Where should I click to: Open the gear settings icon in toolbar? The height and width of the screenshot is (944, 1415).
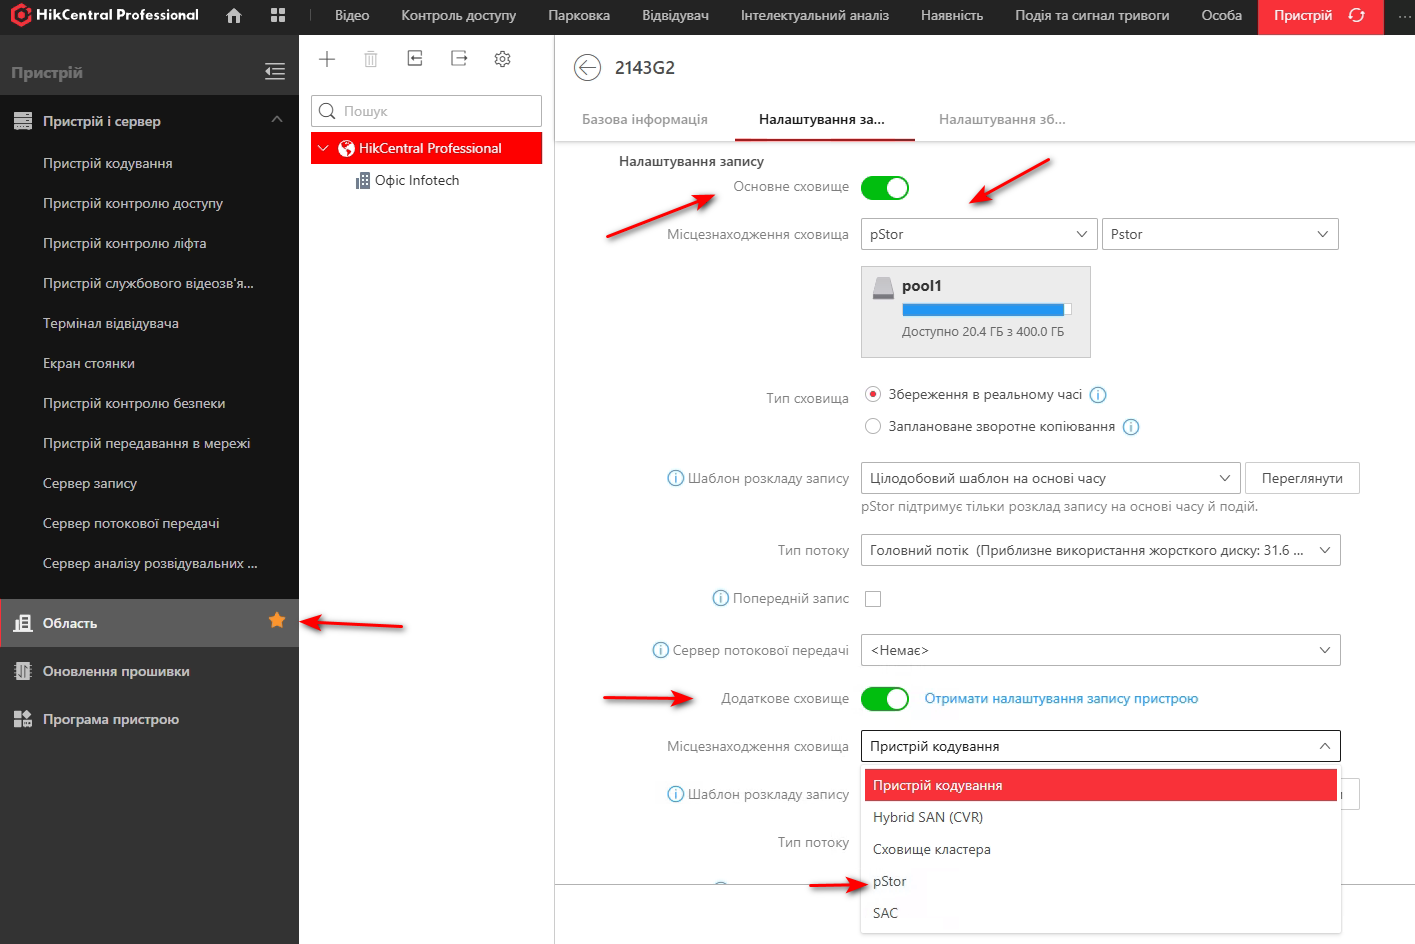502,59
